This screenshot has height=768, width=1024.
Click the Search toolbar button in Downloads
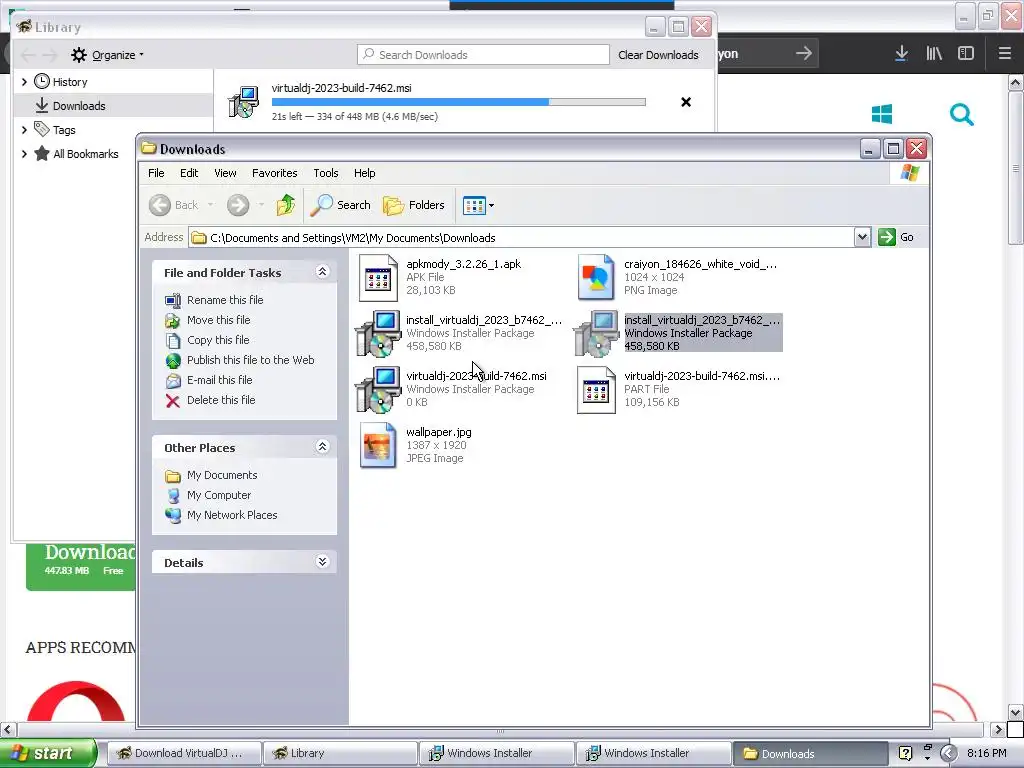click(340, 205)
